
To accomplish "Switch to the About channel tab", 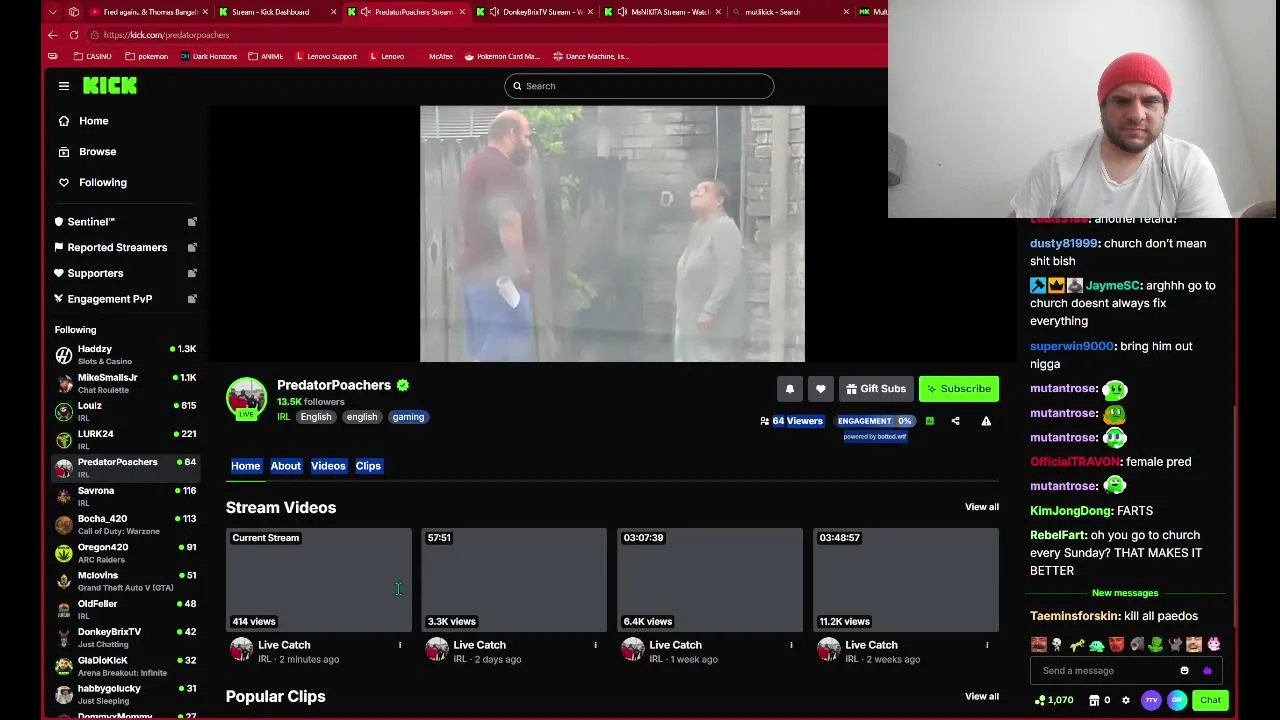I will tap(285, 466).
